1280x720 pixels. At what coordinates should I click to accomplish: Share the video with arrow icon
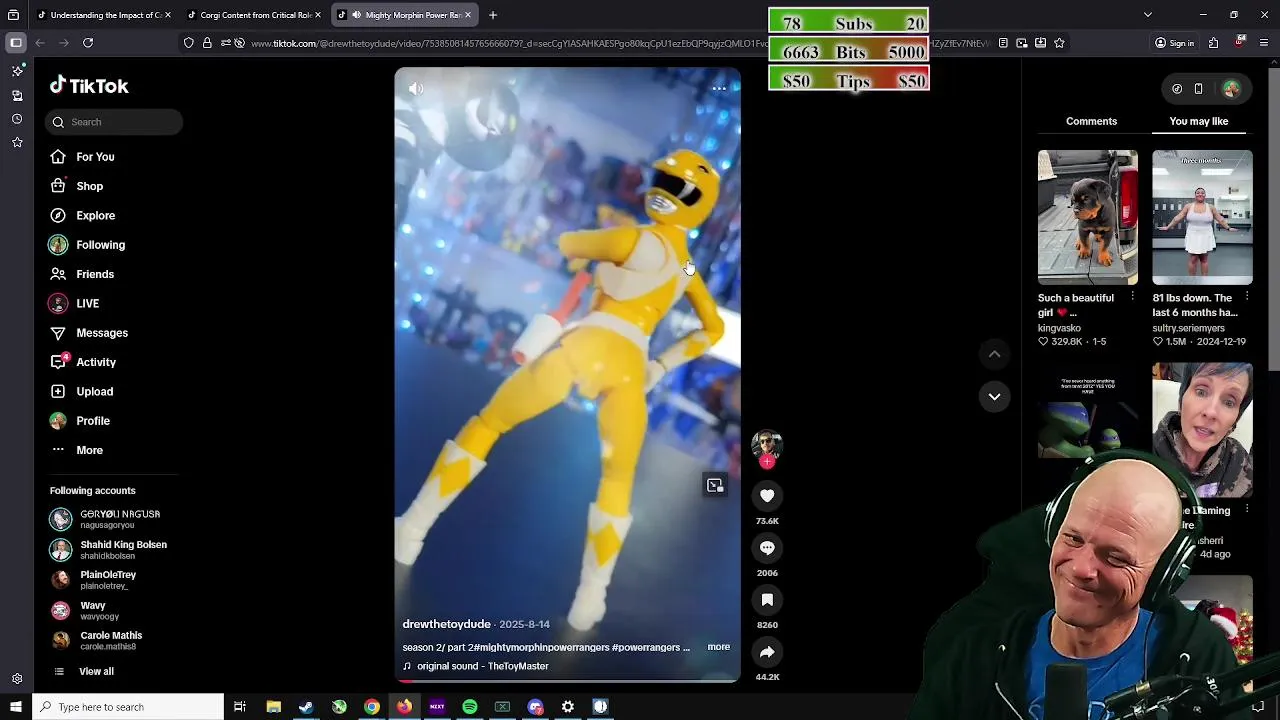(x=767, y=652)
